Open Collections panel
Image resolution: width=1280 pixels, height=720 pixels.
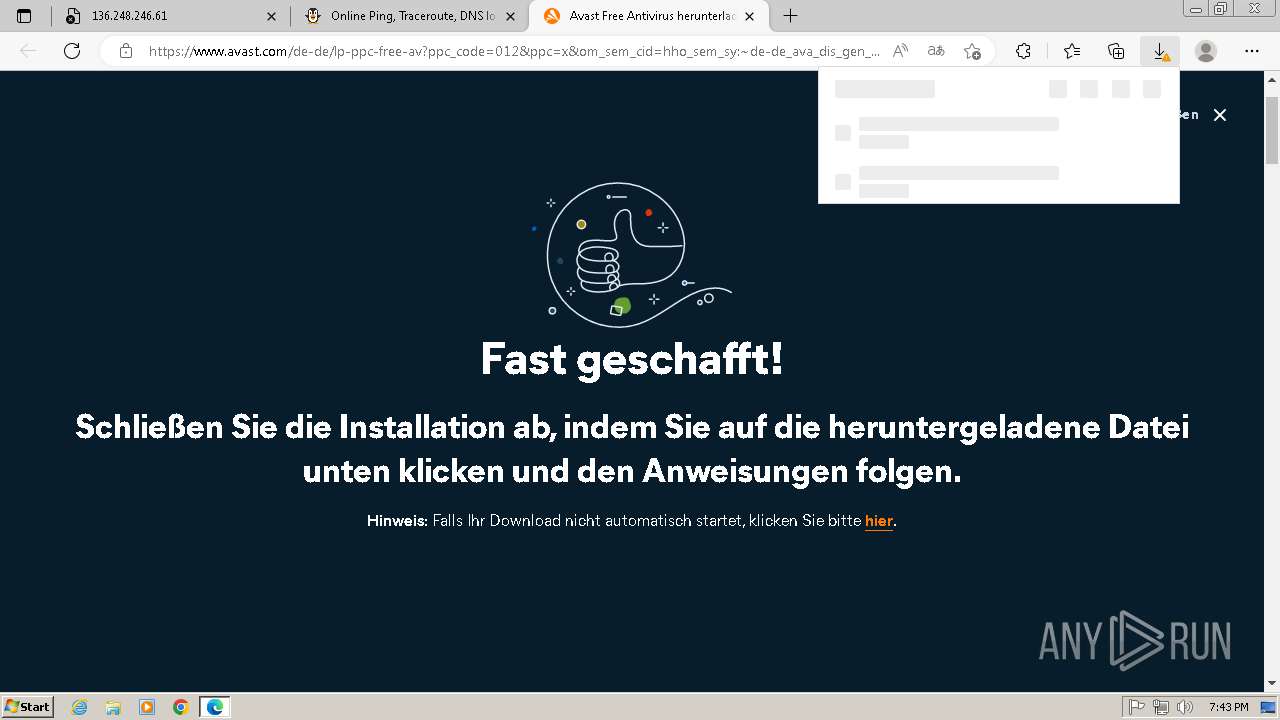click(x=1116, y=51)
